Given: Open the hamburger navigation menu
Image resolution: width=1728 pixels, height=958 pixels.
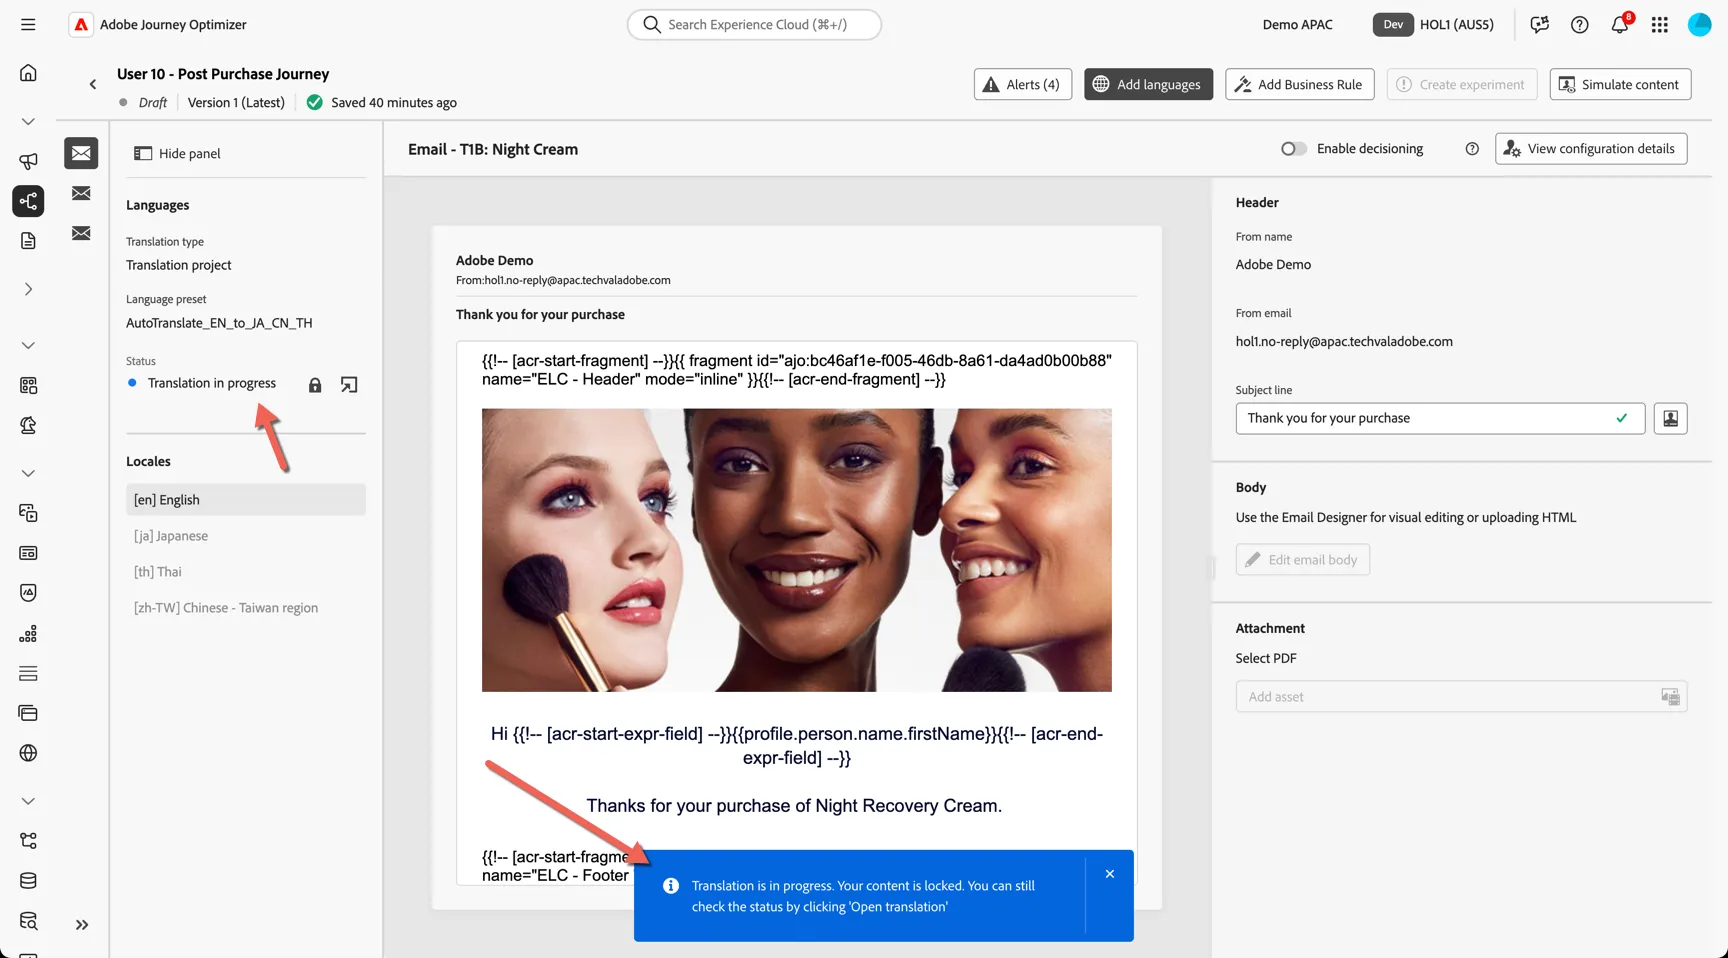Looking at the screenshot, I should click(x=28, y=24).
